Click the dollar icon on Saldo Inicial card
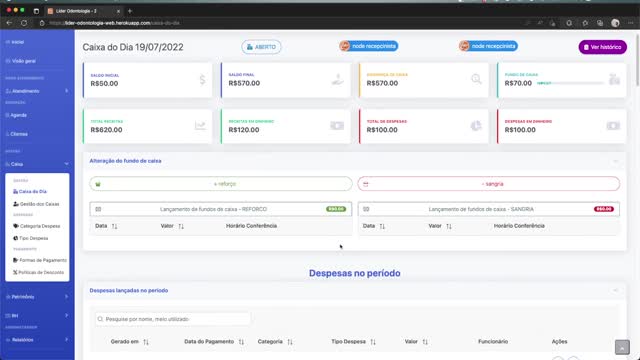Viewport: 640px width, 360px height. pyautogui.click(x=202, y=80)
